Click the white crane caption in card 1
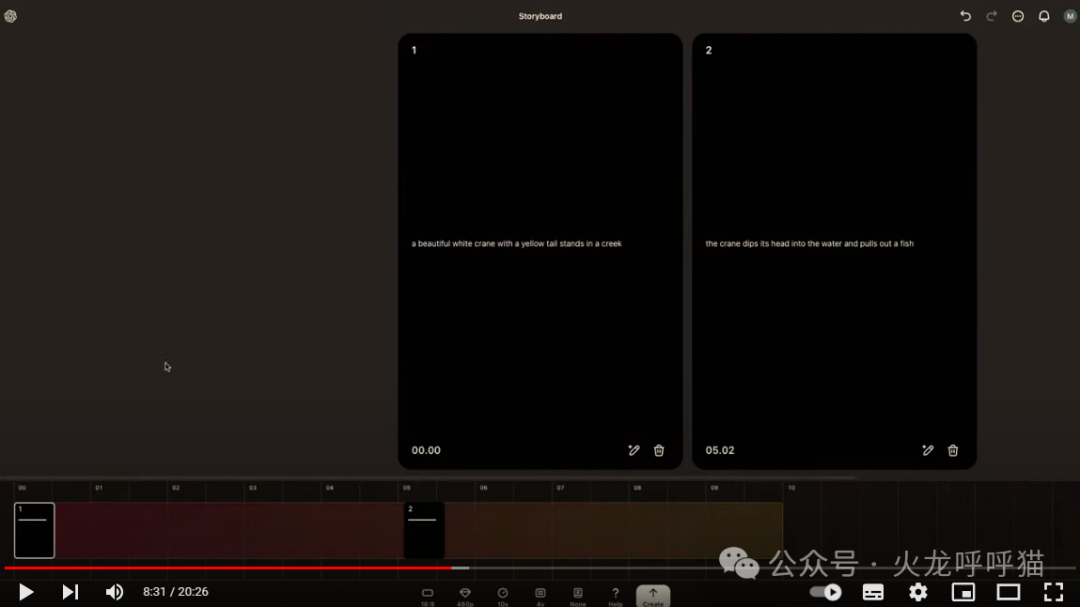Image resolution: width=1080 pixels, height=607 pixels. pos(517,243)
